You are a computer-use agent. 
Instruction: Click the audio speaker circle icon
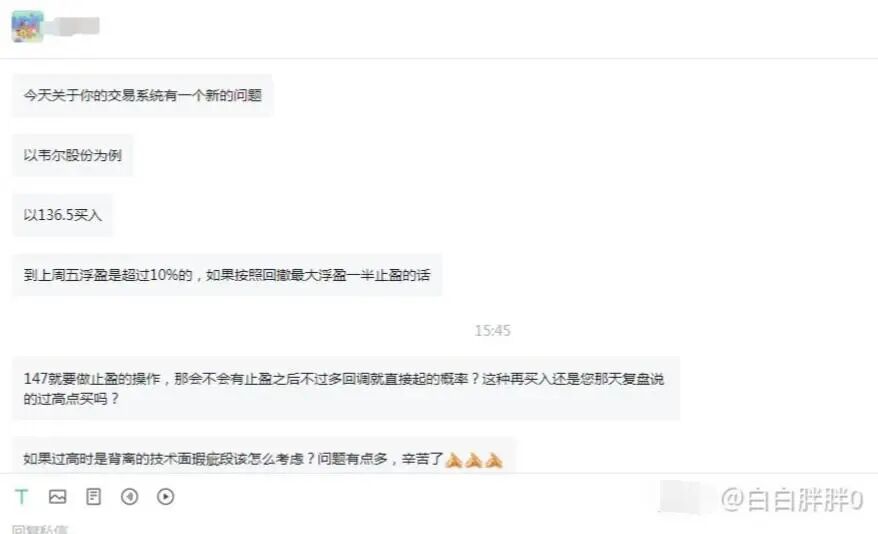(129, 496)
